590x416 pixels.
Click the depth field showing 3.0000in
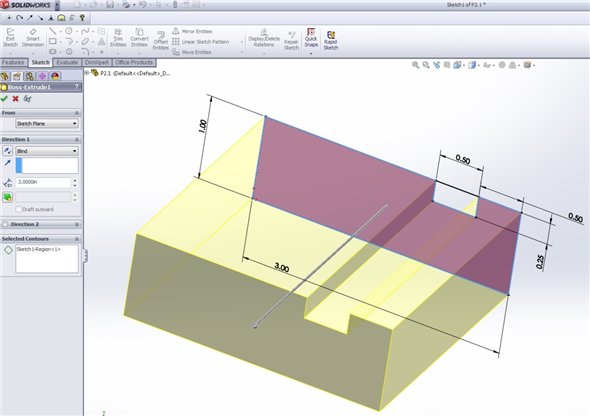[43, 182]
